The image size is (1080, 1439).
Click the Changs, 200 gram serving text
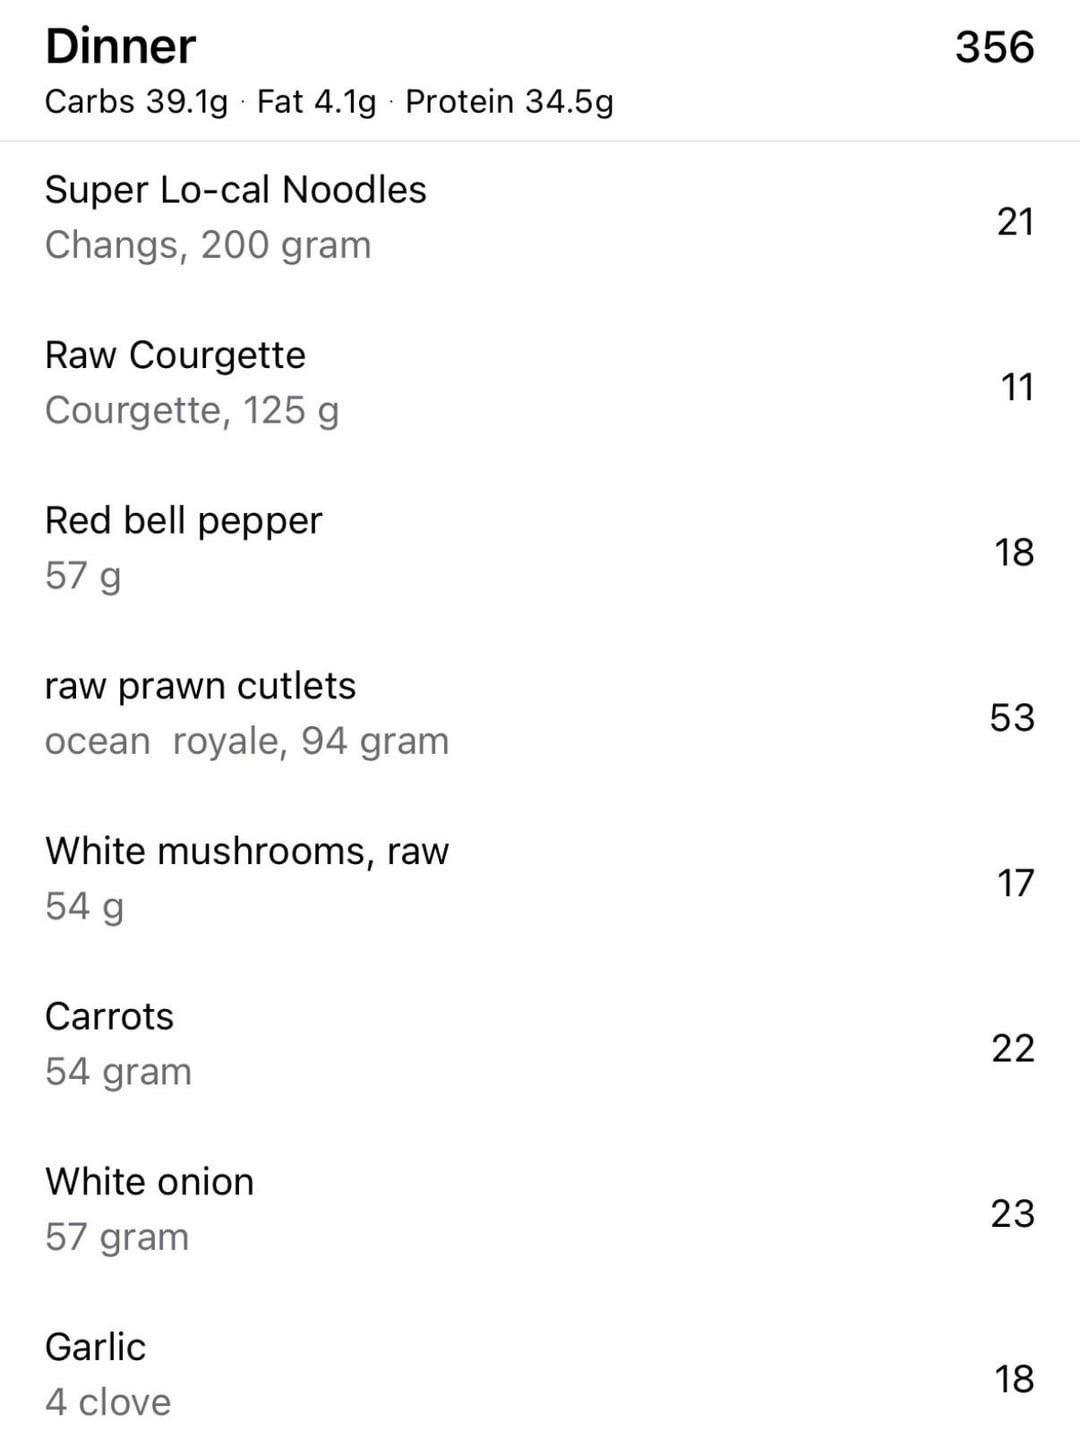(x=208, y=245)
